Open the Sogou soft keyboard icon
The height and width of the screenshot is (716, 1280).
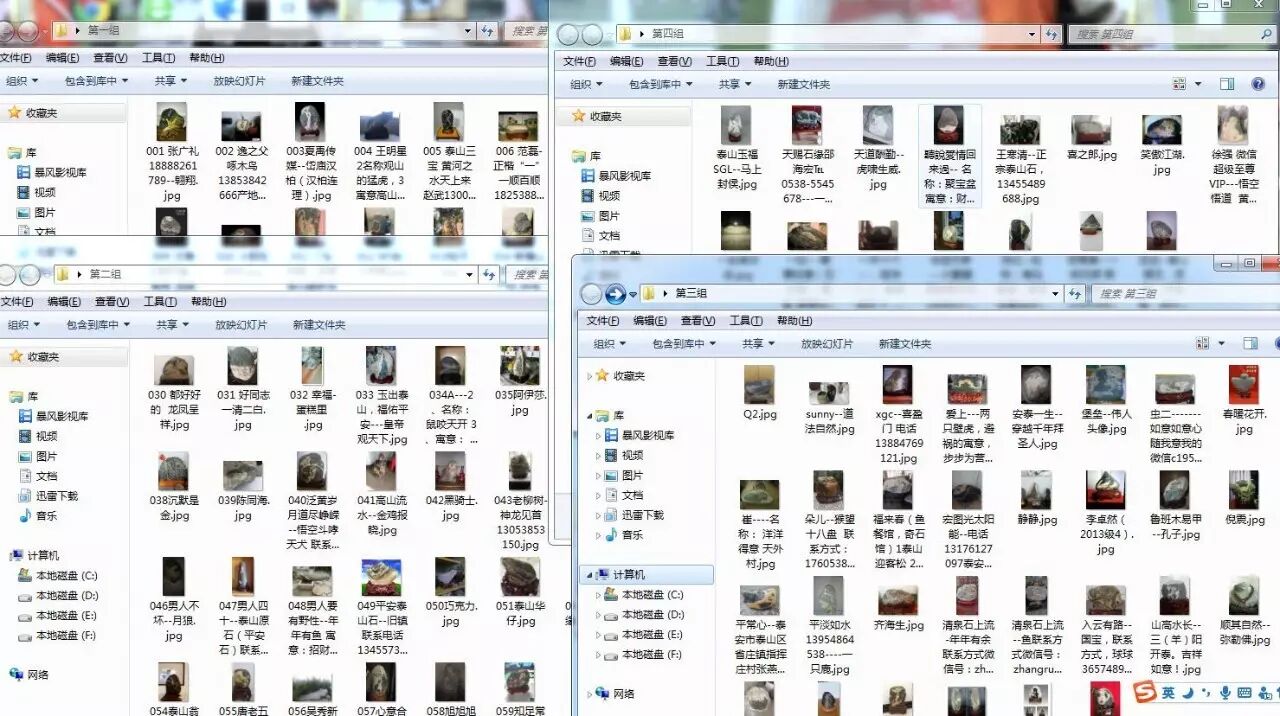click(1244, 692)
